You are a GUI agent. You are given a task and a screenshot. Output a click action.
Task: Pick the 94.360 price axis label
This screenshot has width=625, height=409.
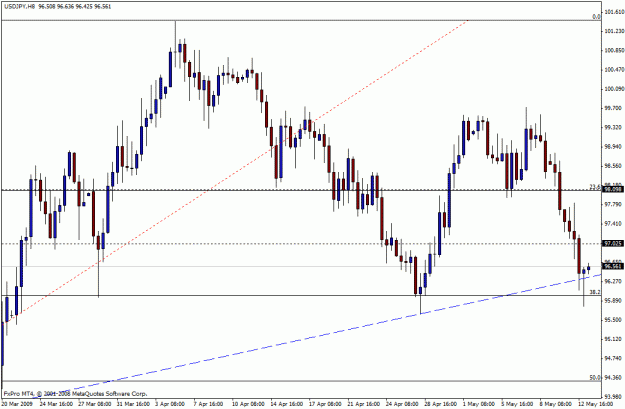[x=614, y=378]
